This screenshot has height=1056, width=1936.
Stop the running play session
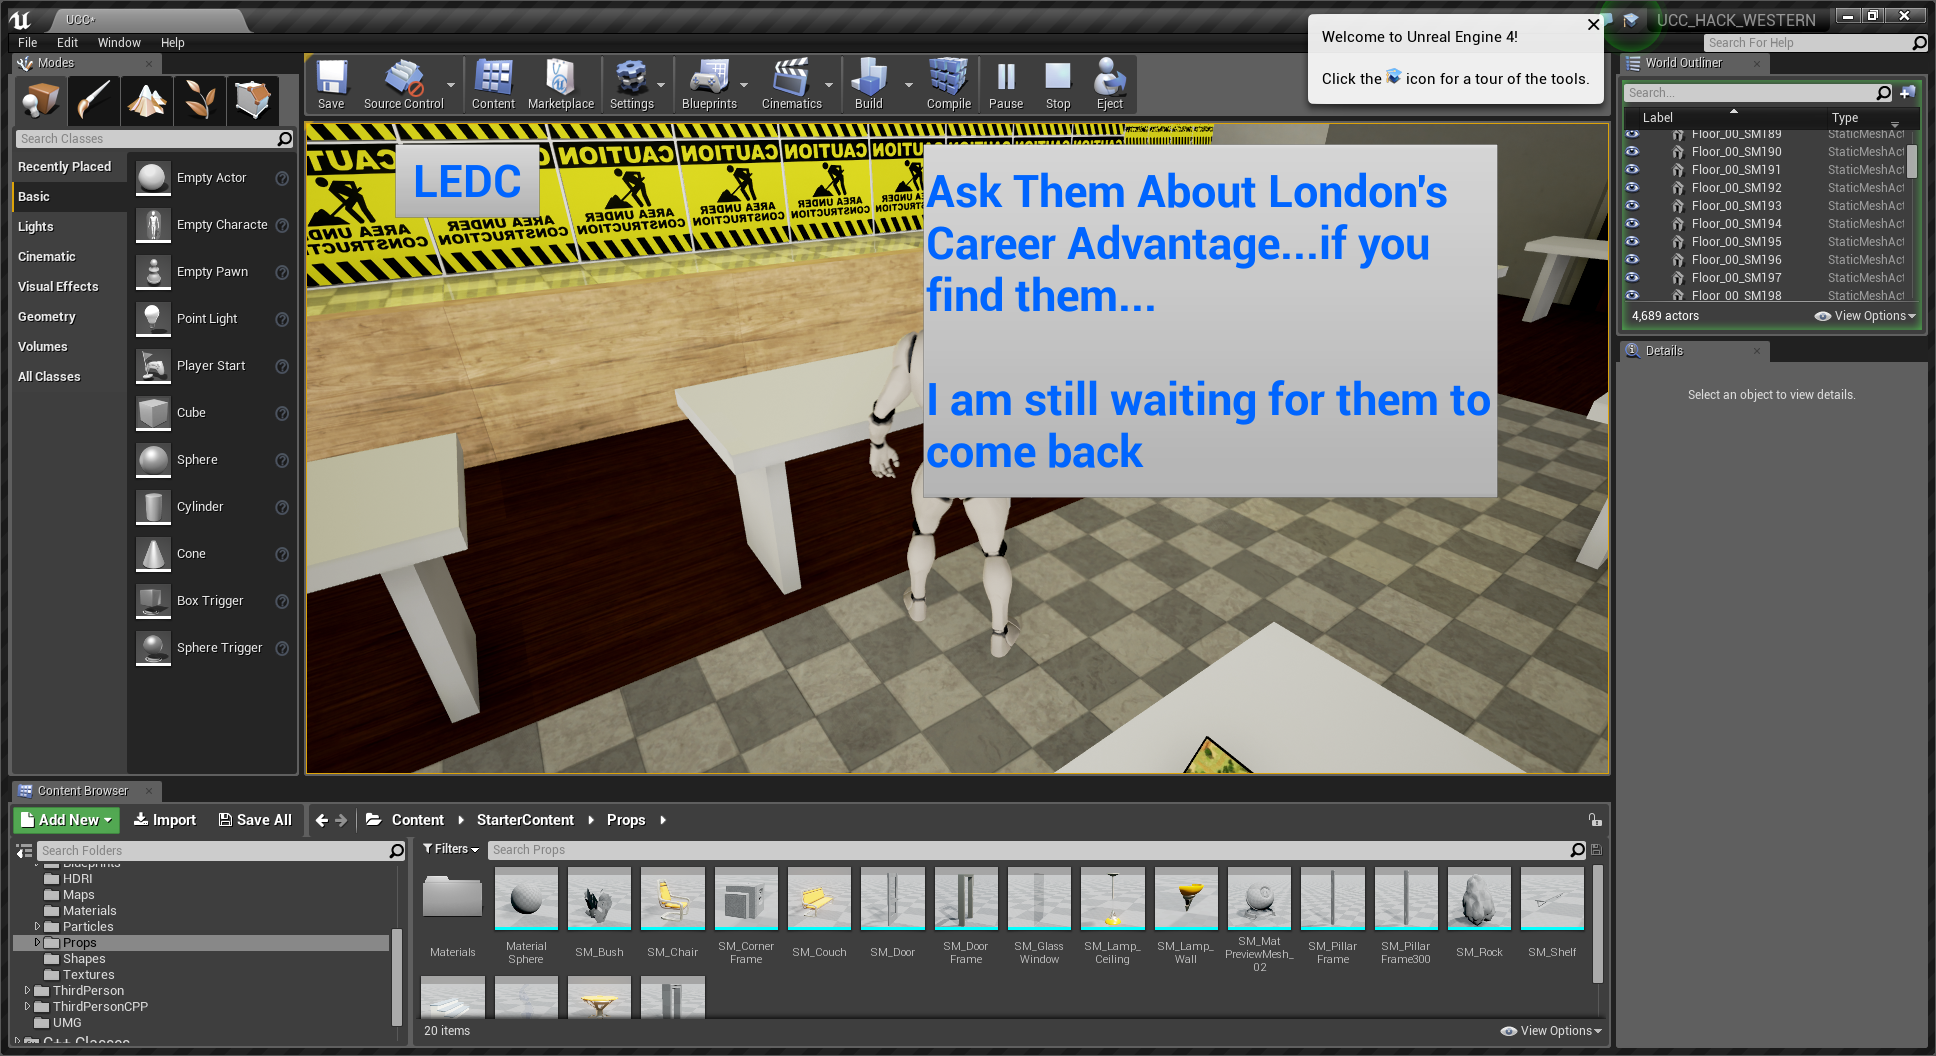point(1057,84)
